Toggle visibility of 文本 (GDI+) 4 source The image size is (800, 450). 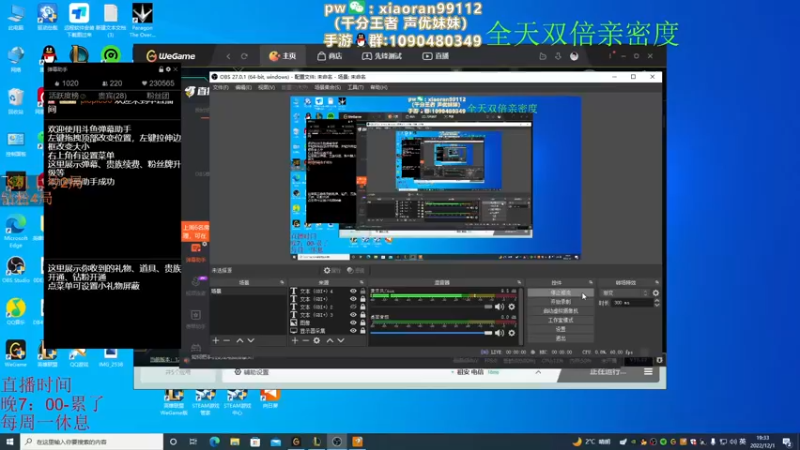click(x=353, y=291)
